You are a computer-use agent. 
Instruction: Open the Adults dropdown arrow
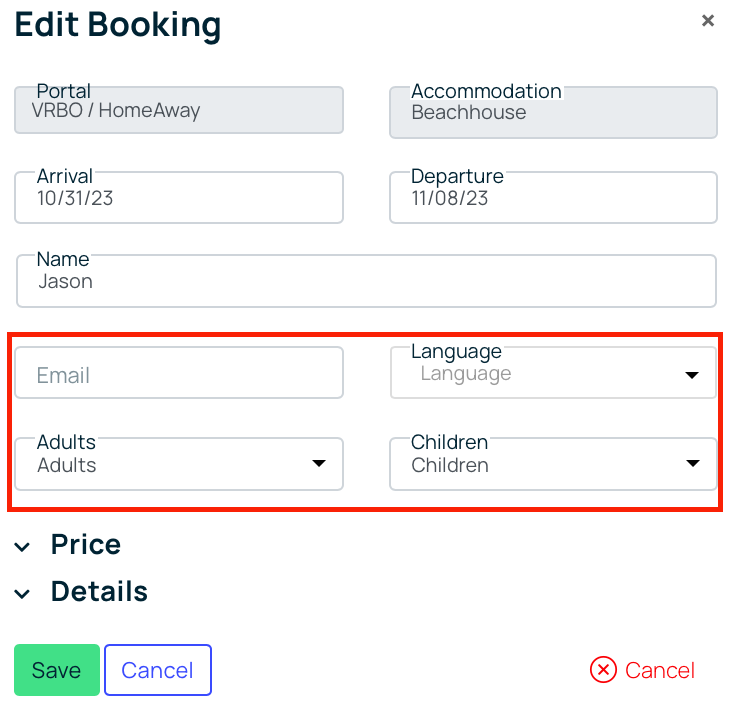click(319, 463)
